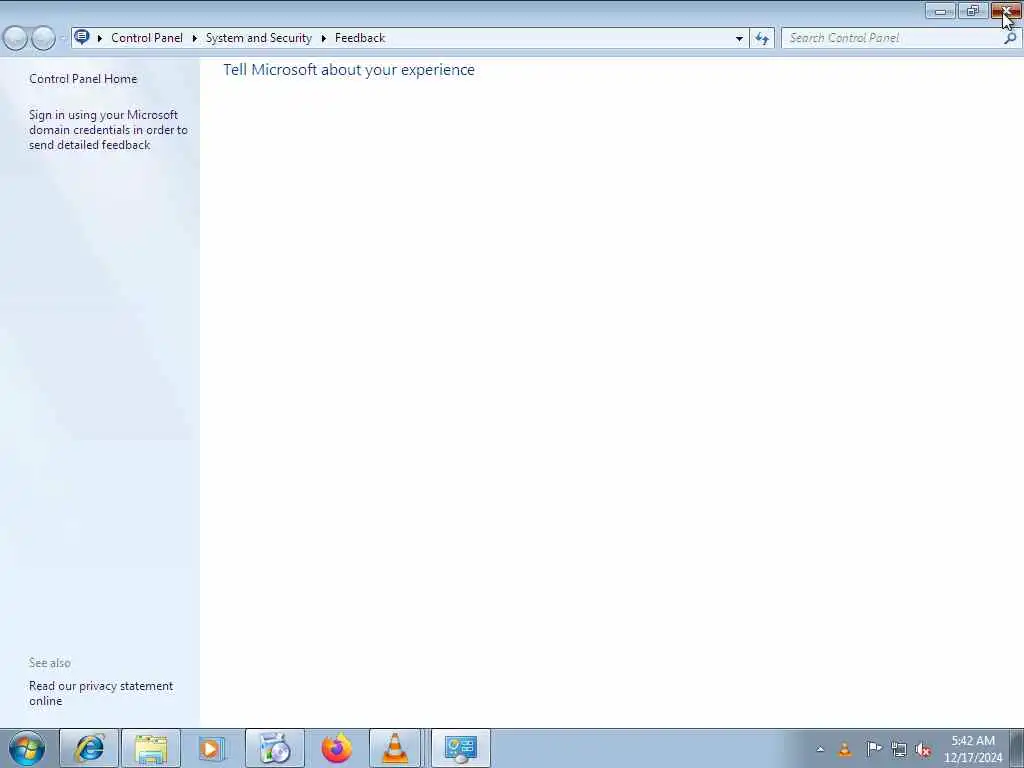Screen dimensions: 1024x768
Task: Open the network status tray icon
Action: (x=899, y=749)
